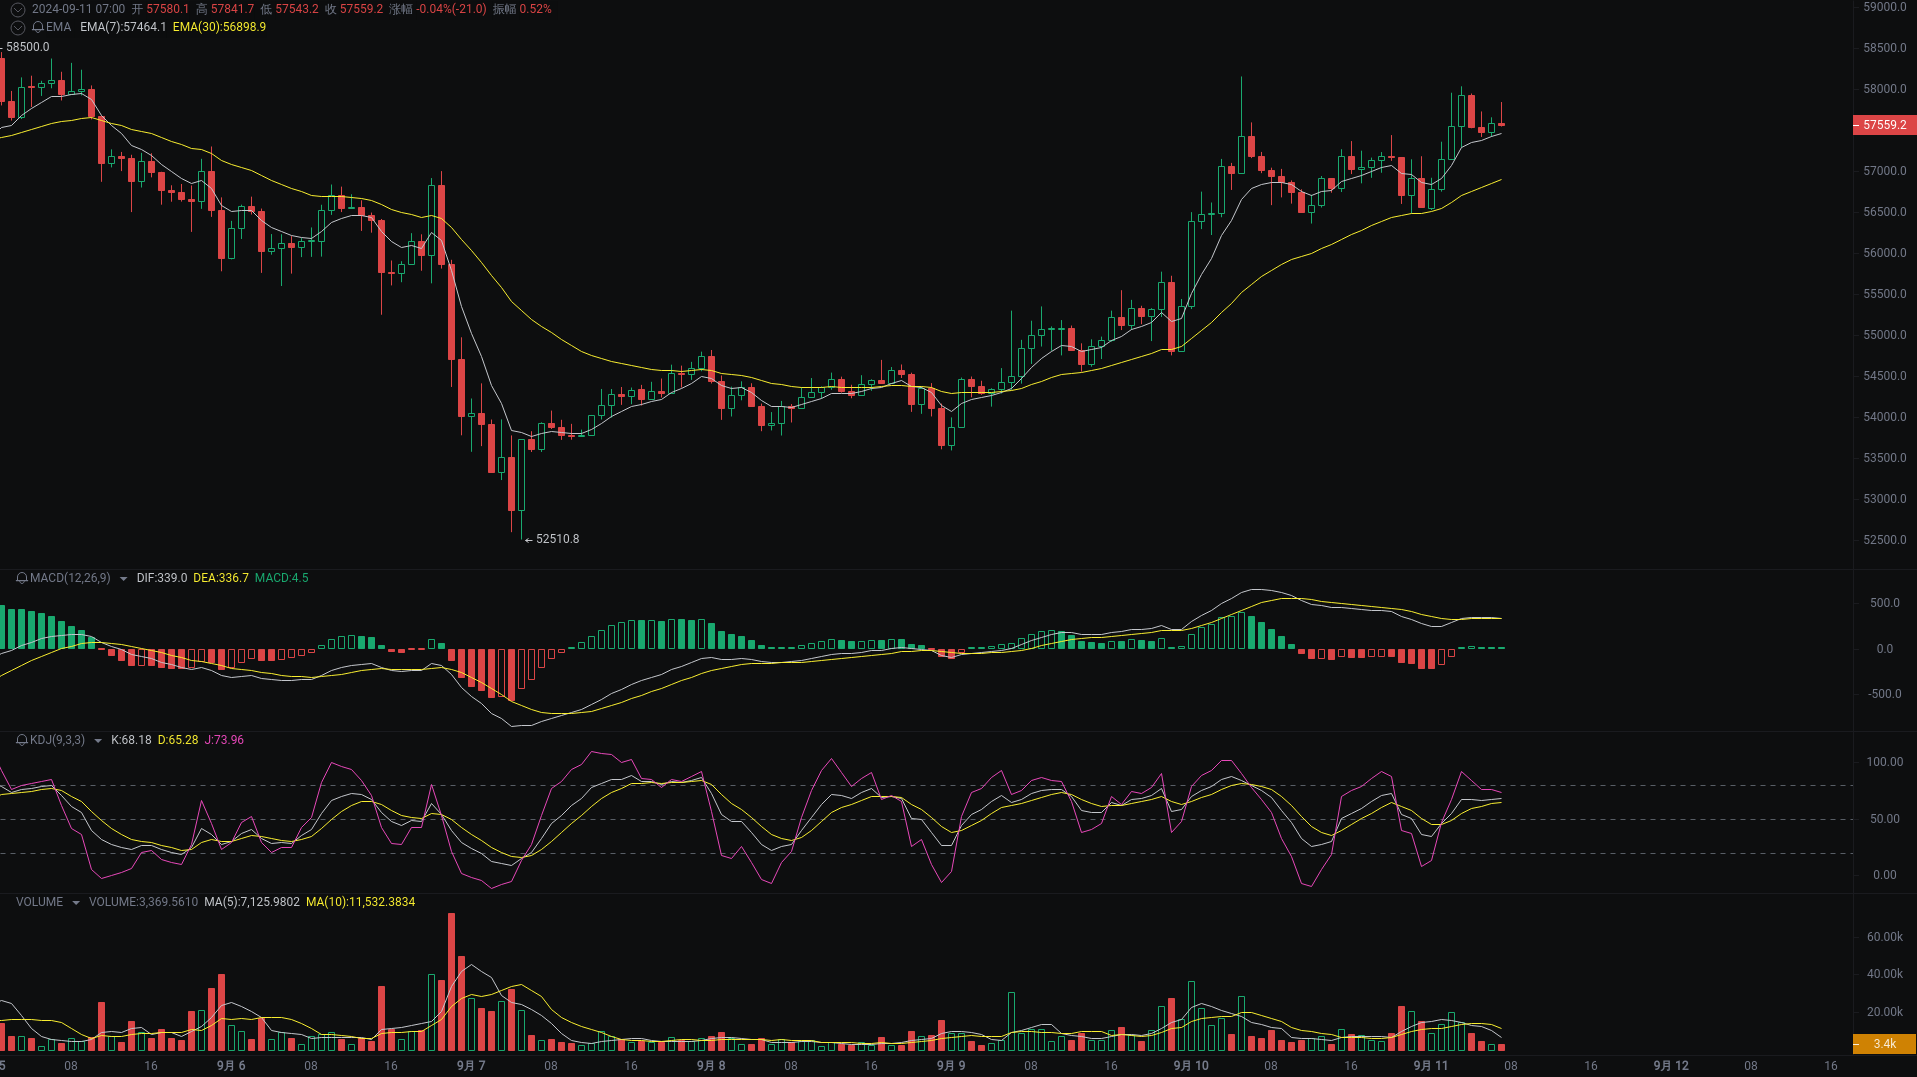Toggle the DEA:336.7 line label
Image resolution: width=1917 pixels, height=1077 pixels.
(222, 578)
